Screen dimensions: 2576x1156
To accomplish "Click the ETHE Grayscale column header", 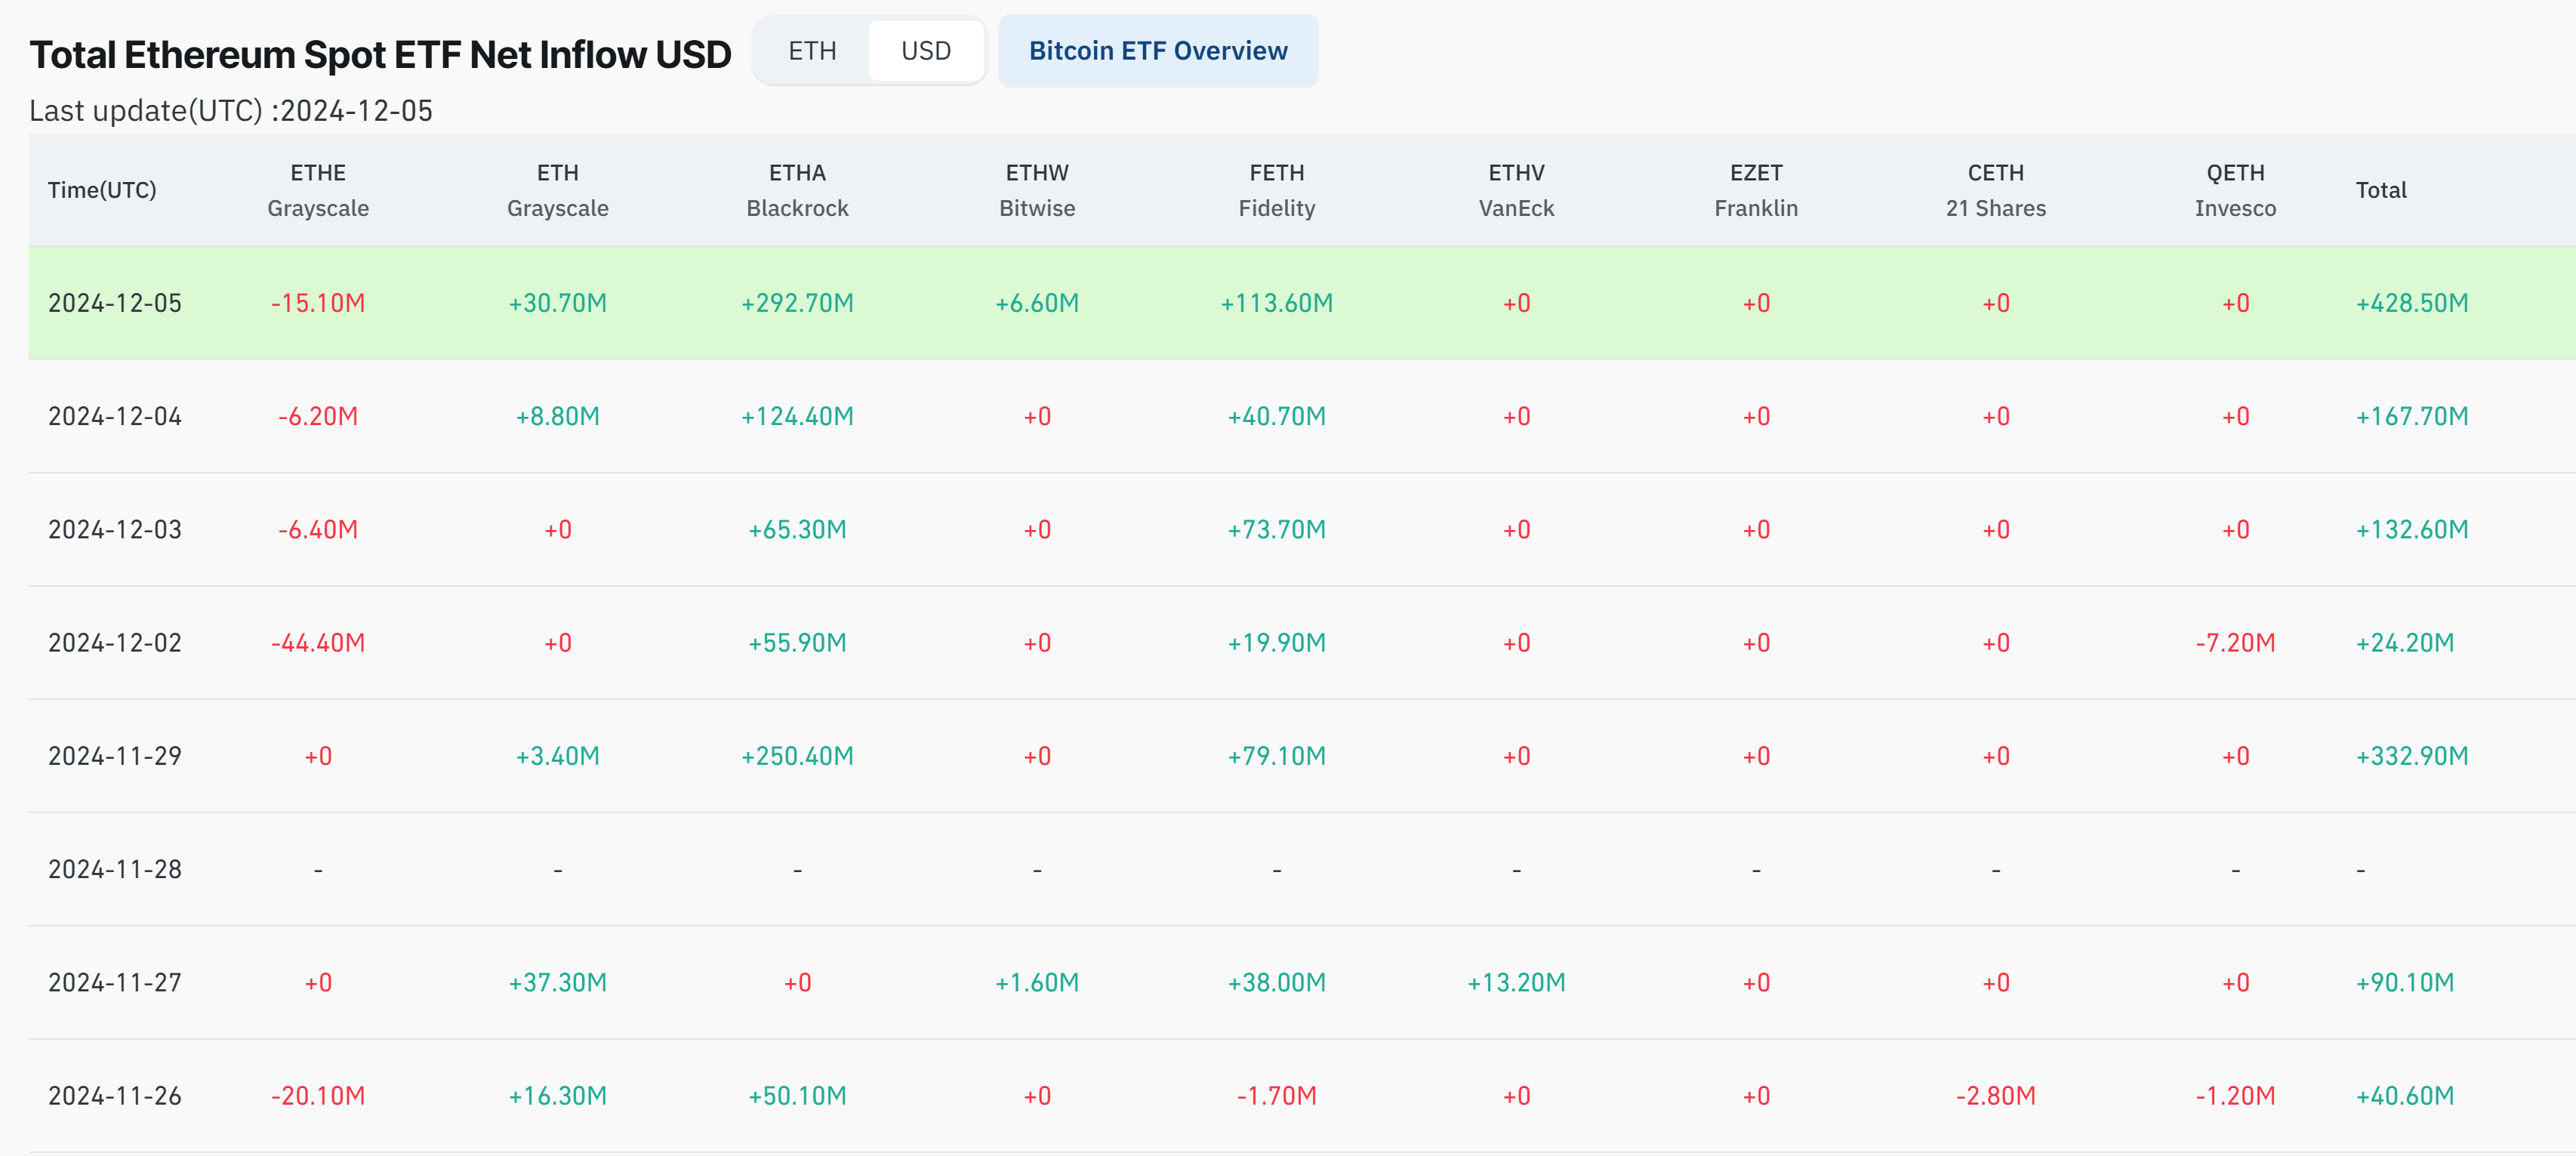I will pos(318,190).
